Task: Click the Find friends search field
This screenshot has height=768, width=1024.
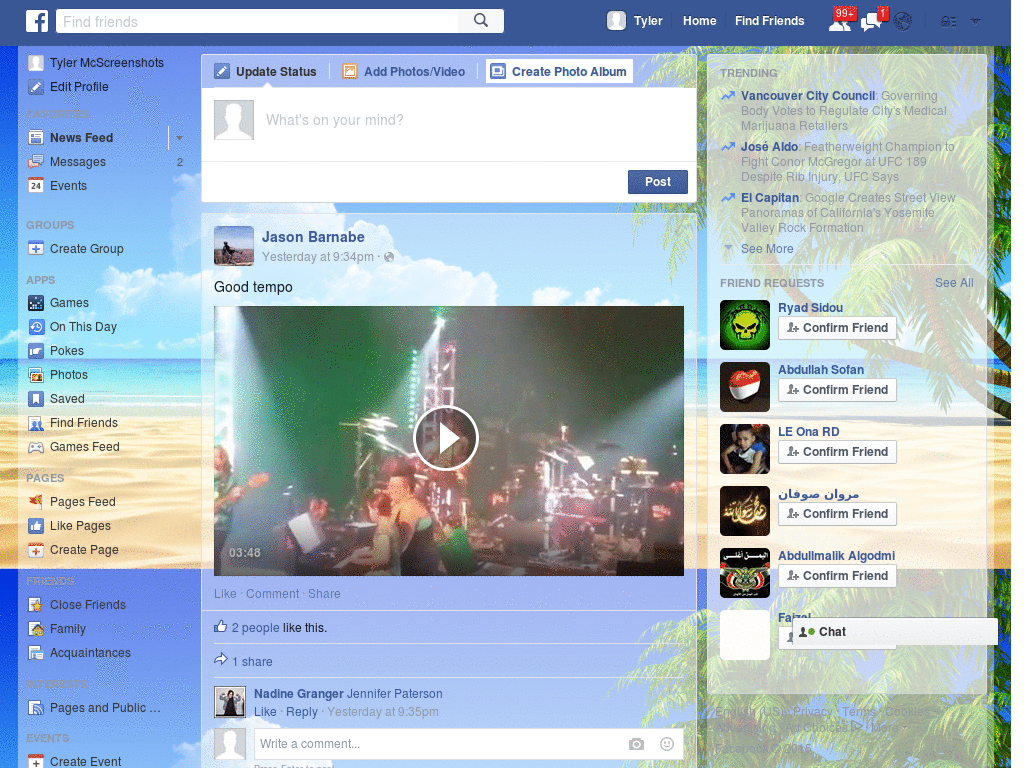Action: click(x=258, y=22)
